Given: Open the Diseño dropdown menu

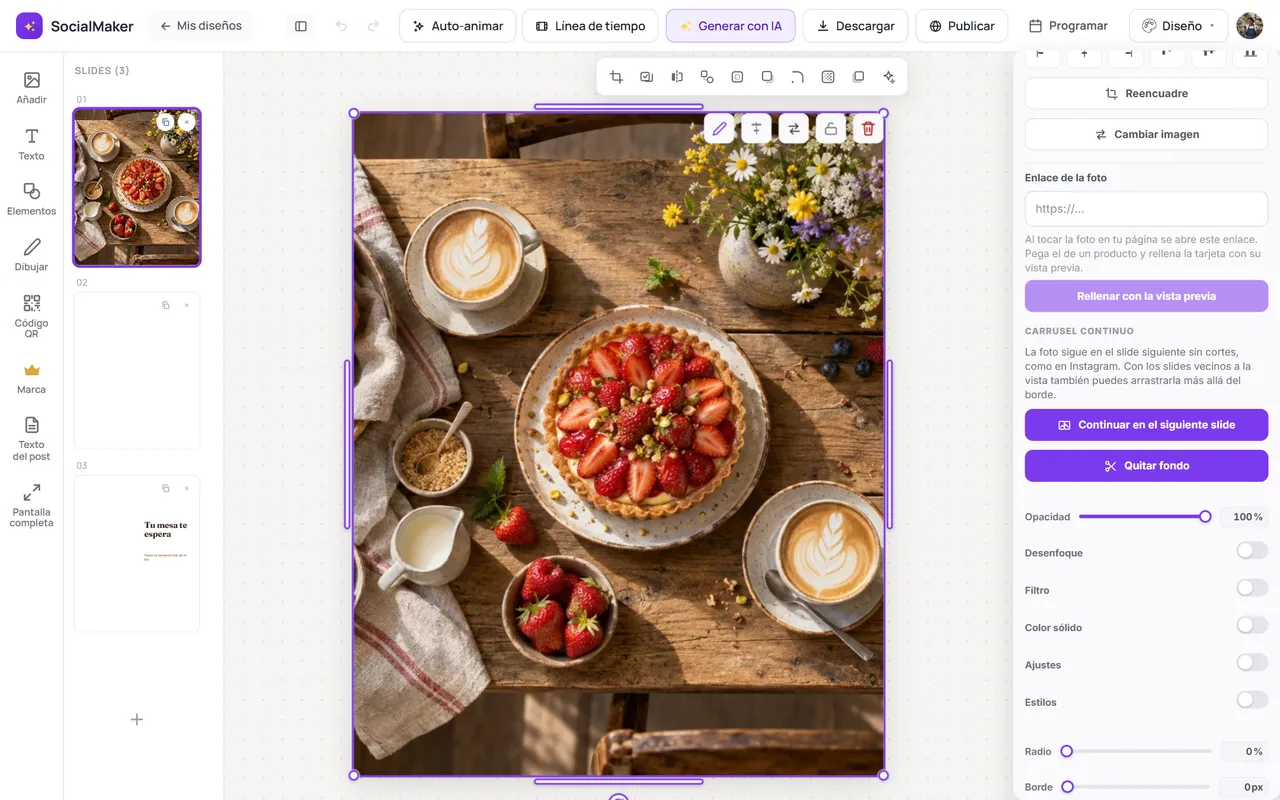Looking at the screenshot, I should tap(1178, 26).
